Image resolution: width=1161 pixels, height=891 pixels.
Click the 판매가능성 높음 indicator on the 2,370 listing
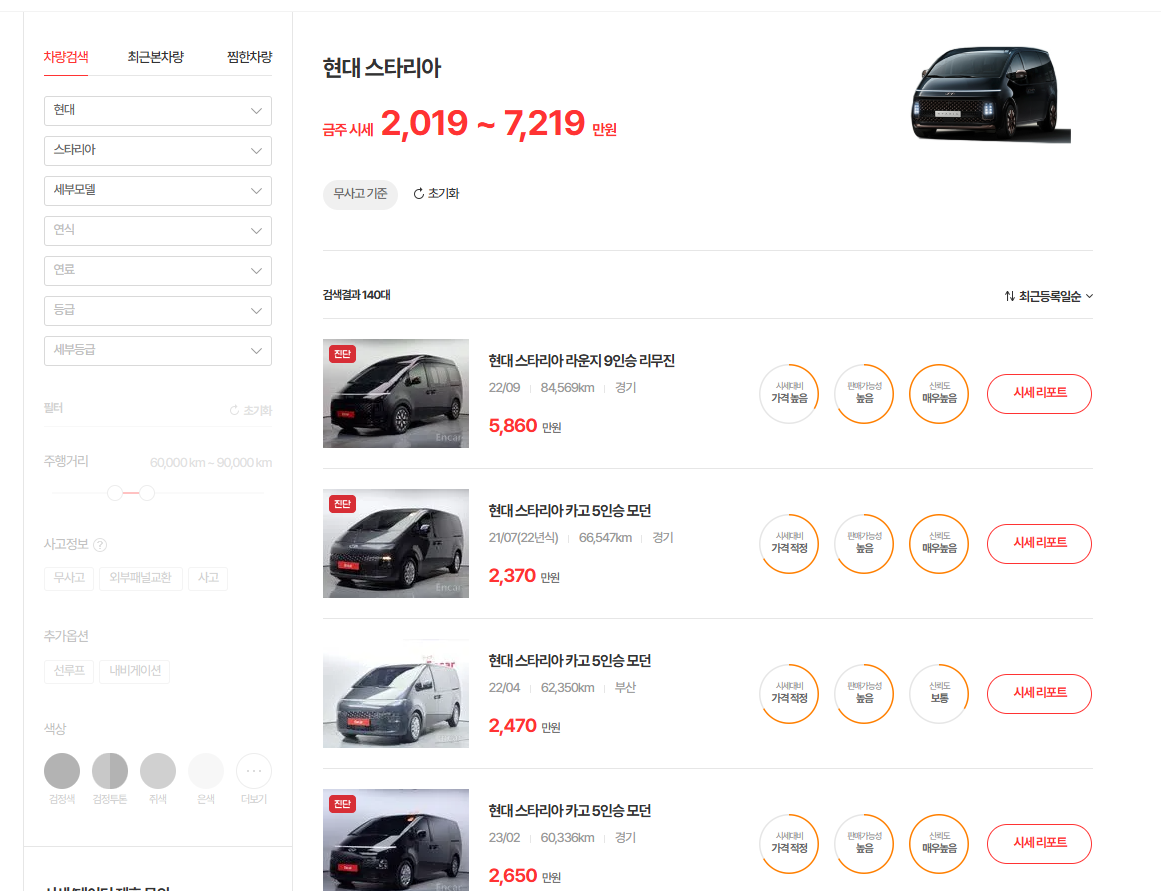click(864, 544)
